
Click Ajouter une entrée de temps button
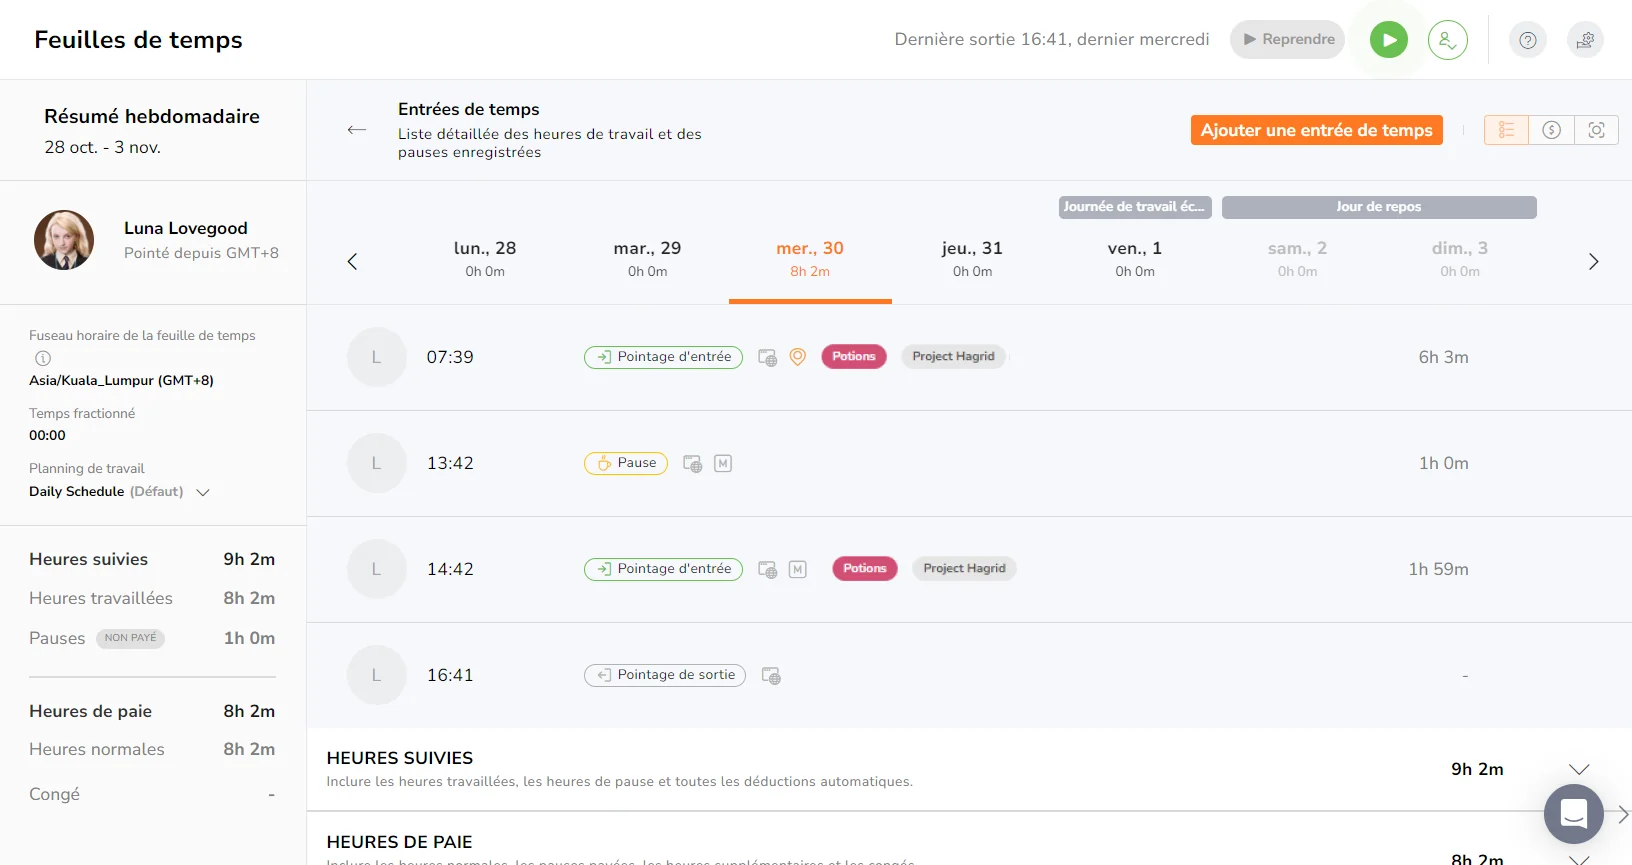(x=1316, y=130)
